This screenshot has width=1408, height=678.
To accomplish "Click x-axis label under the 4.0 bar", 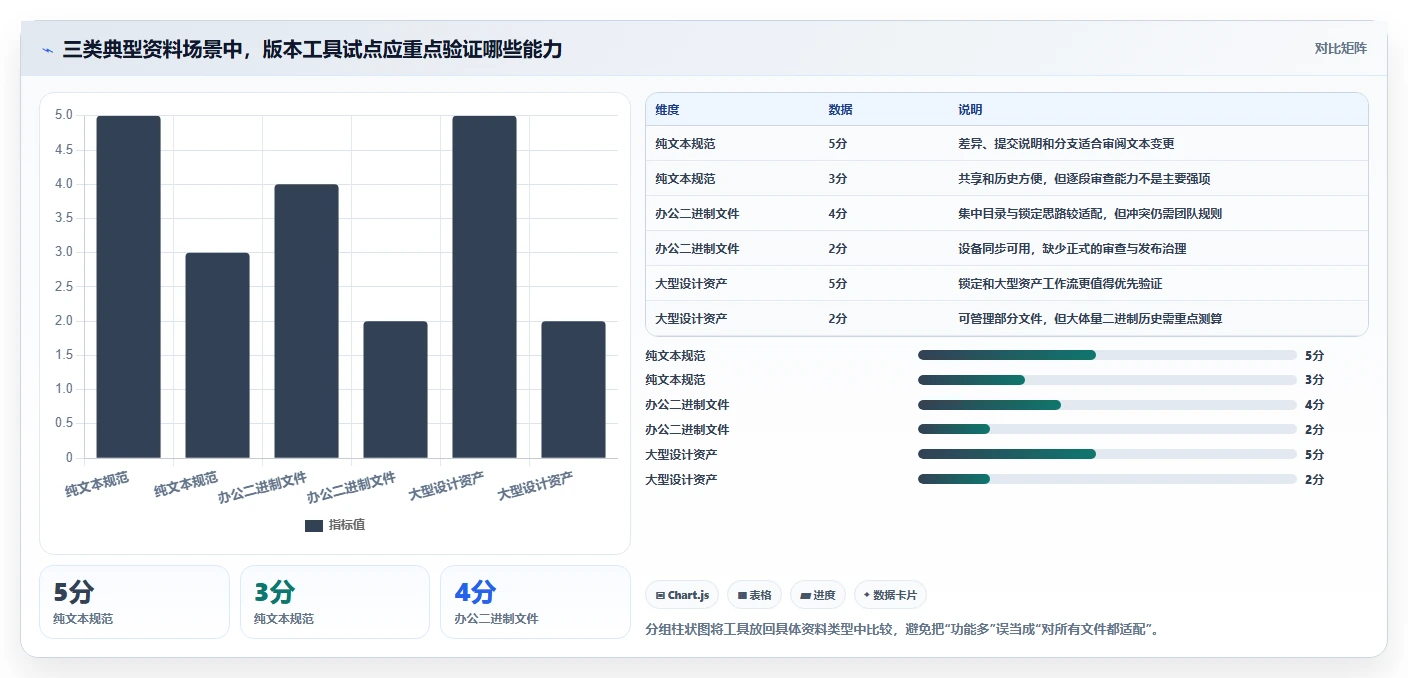I will pyautogui.click(x=263, y=486).
